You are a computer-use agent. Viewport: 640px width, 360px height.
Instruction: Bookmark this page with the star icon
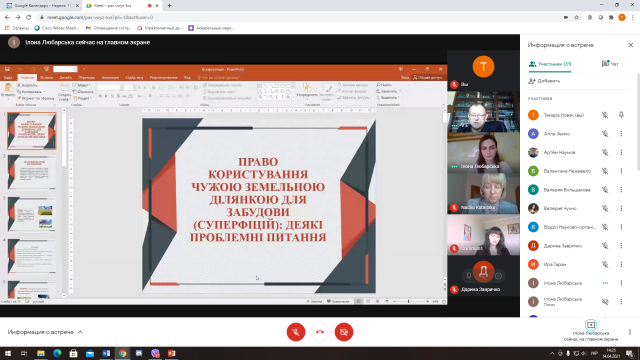click(x=576, y=17)
